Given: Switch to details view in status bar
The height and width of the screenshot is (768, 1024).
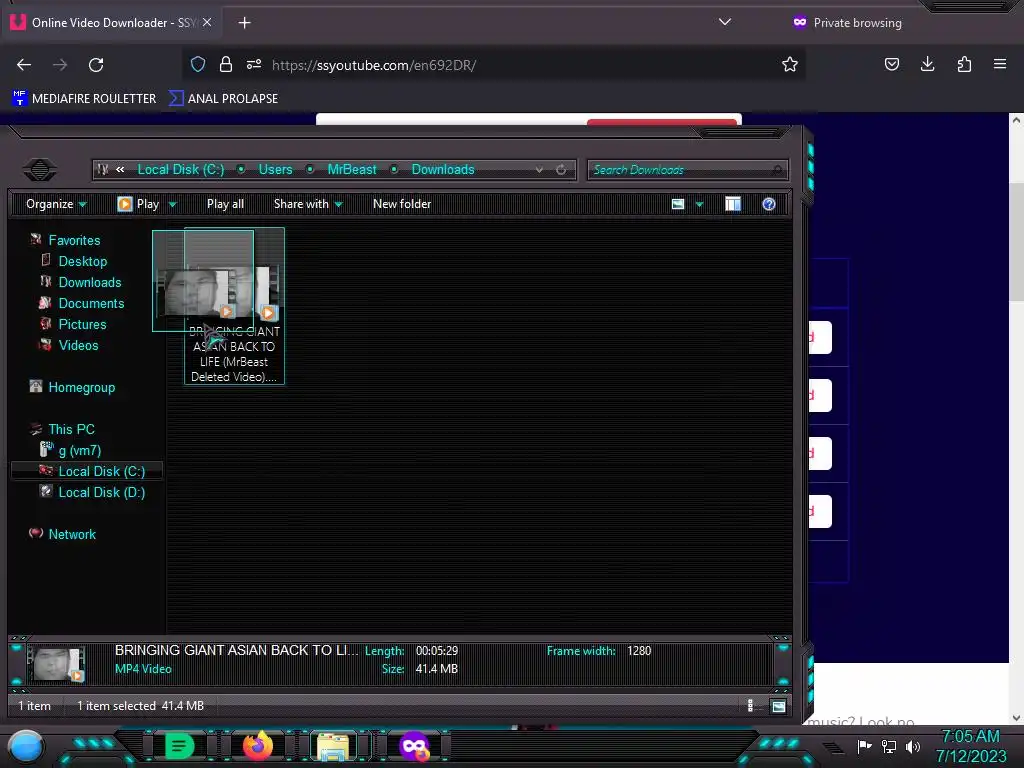Looking at the screenshot, I should (x=750, y=705).
